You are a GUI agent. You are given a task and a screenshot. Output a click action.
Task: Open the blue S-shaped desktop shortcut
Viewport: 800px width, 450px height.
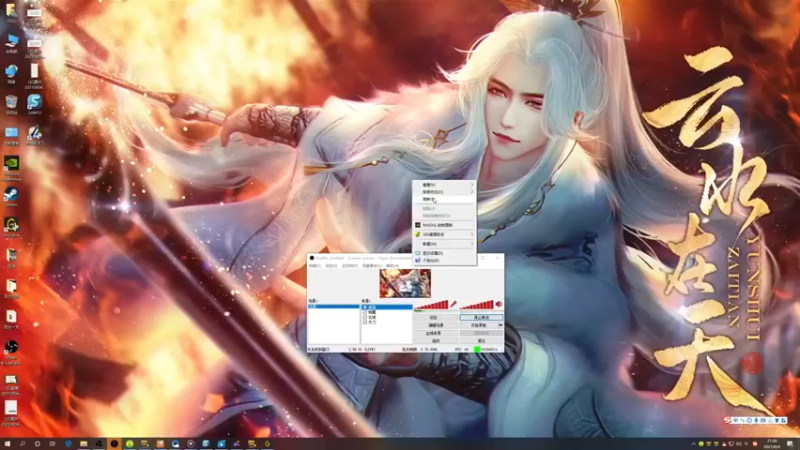tap(34, 105)
